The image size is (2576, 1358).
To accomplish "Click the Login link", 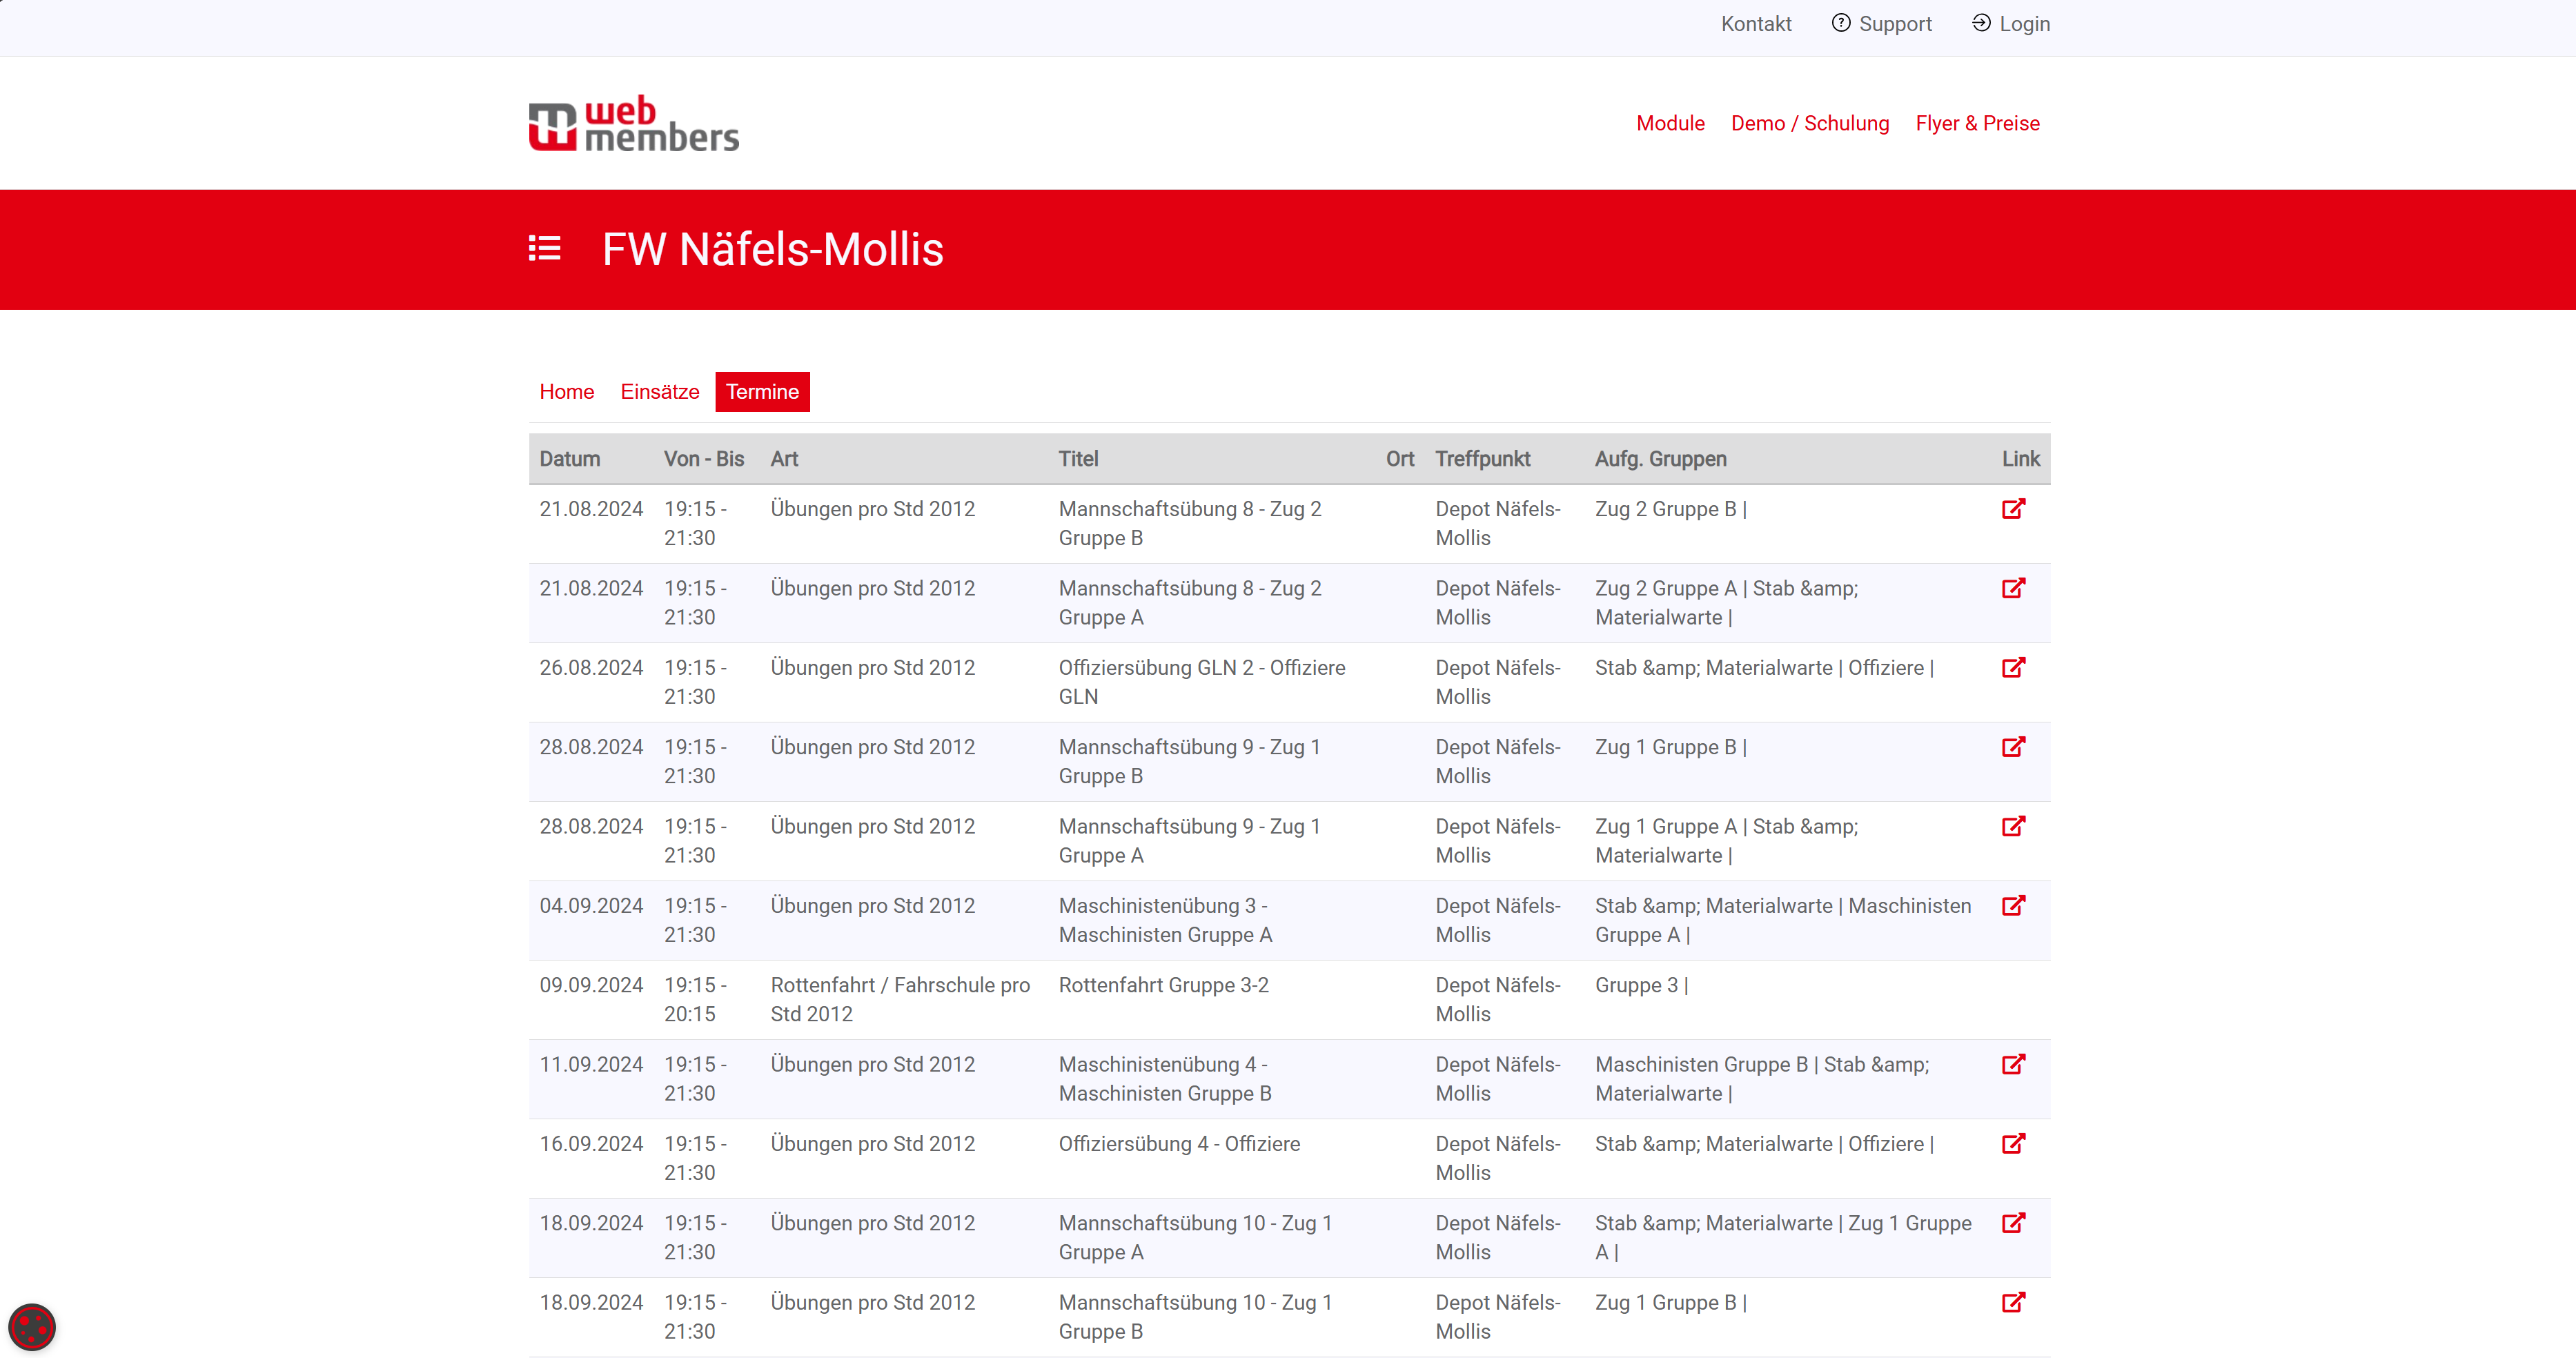I will pos(2011,24).
